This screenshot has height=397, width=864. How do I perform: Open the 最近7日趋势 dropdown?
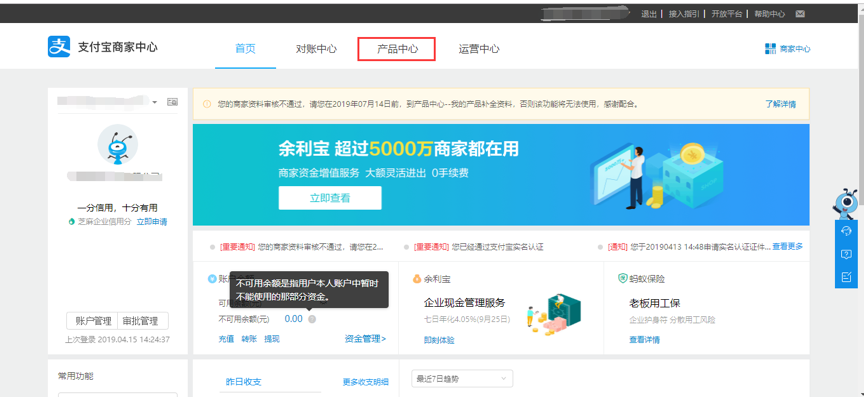(x=462, y=379)
